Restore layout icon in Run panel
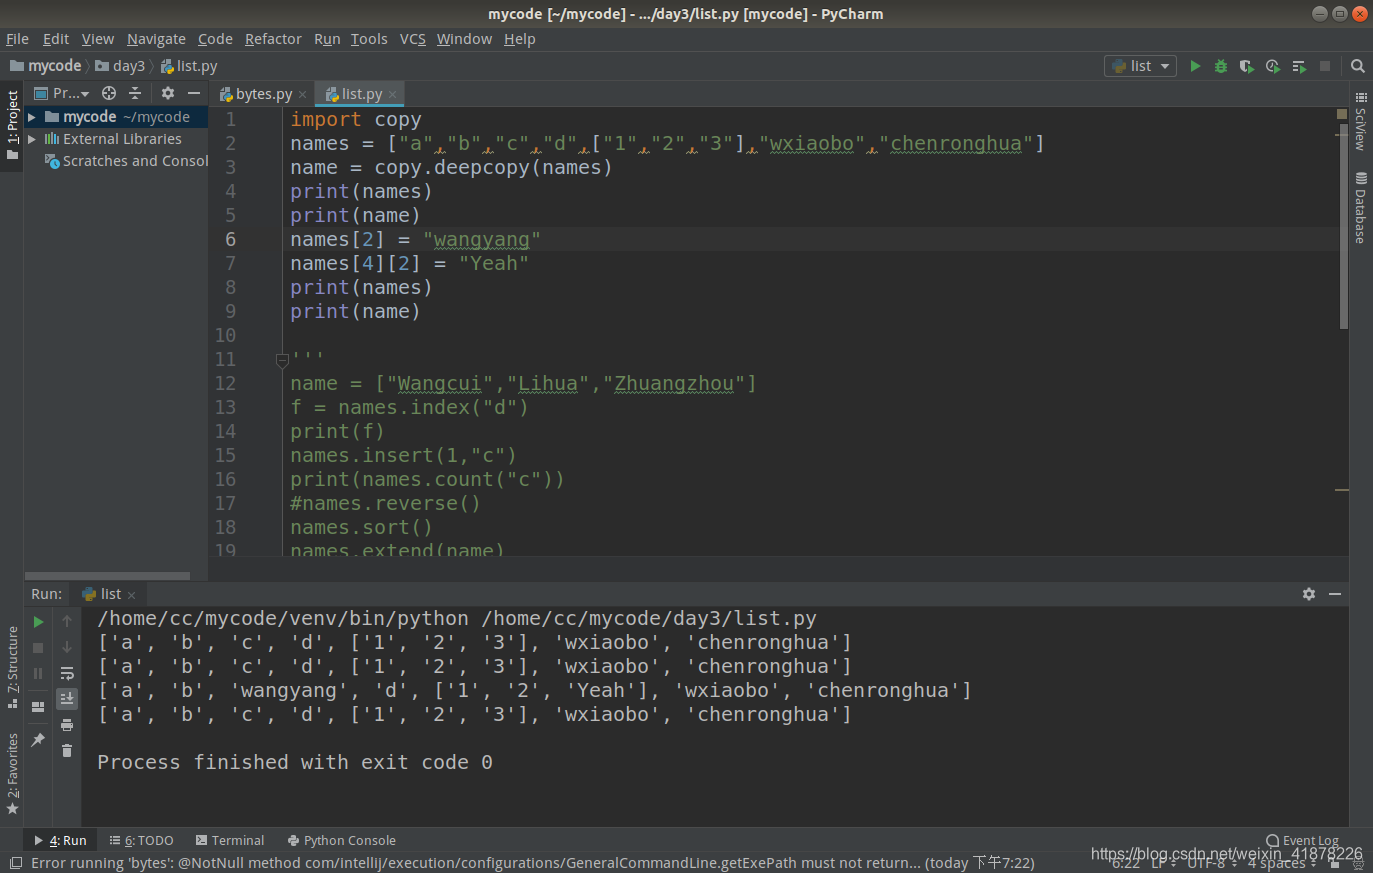 pos(38,707)
